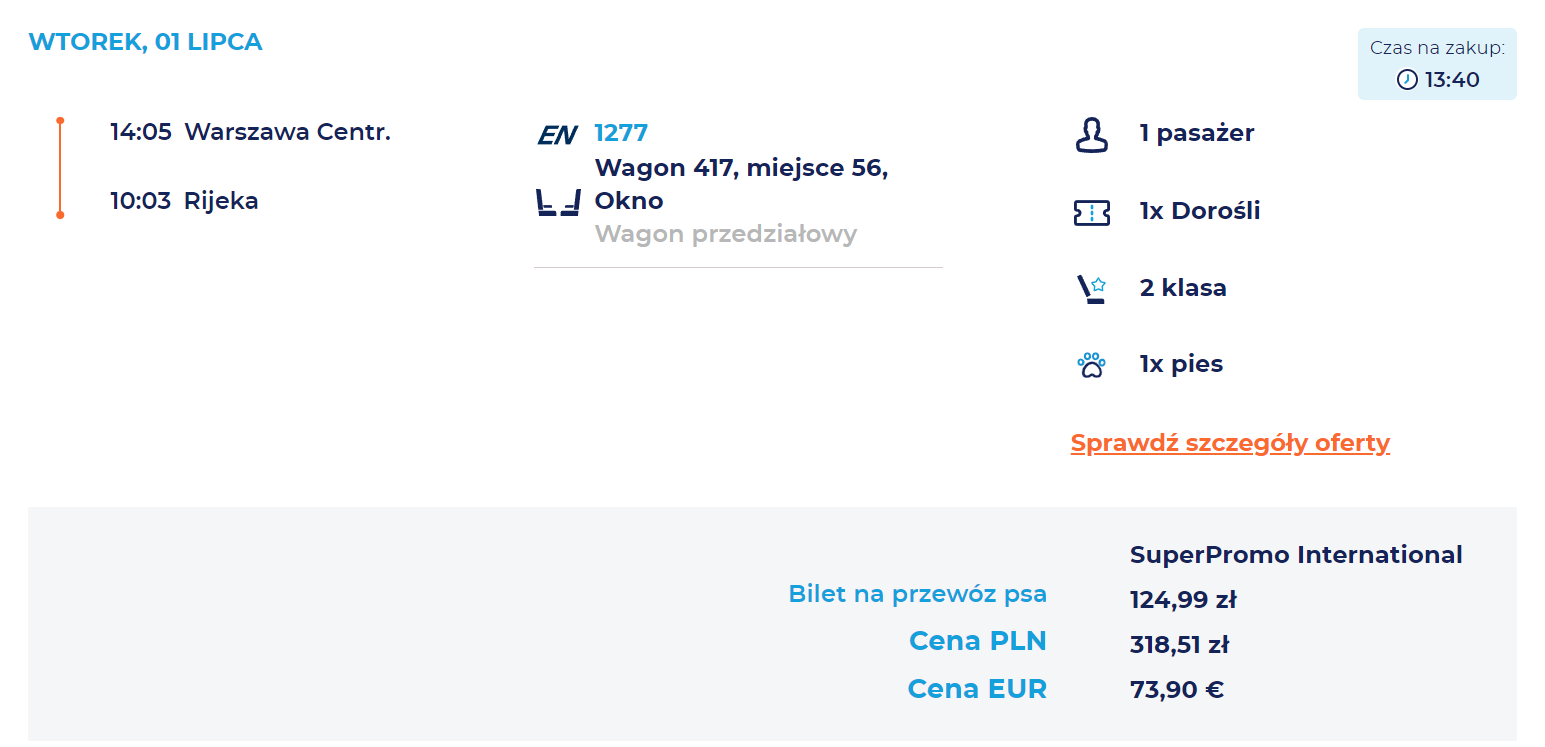Click the clock icon in purchase timer
Image resolution: width=1545 pixels, height=747 pixels.
(x=1407, y=80)
